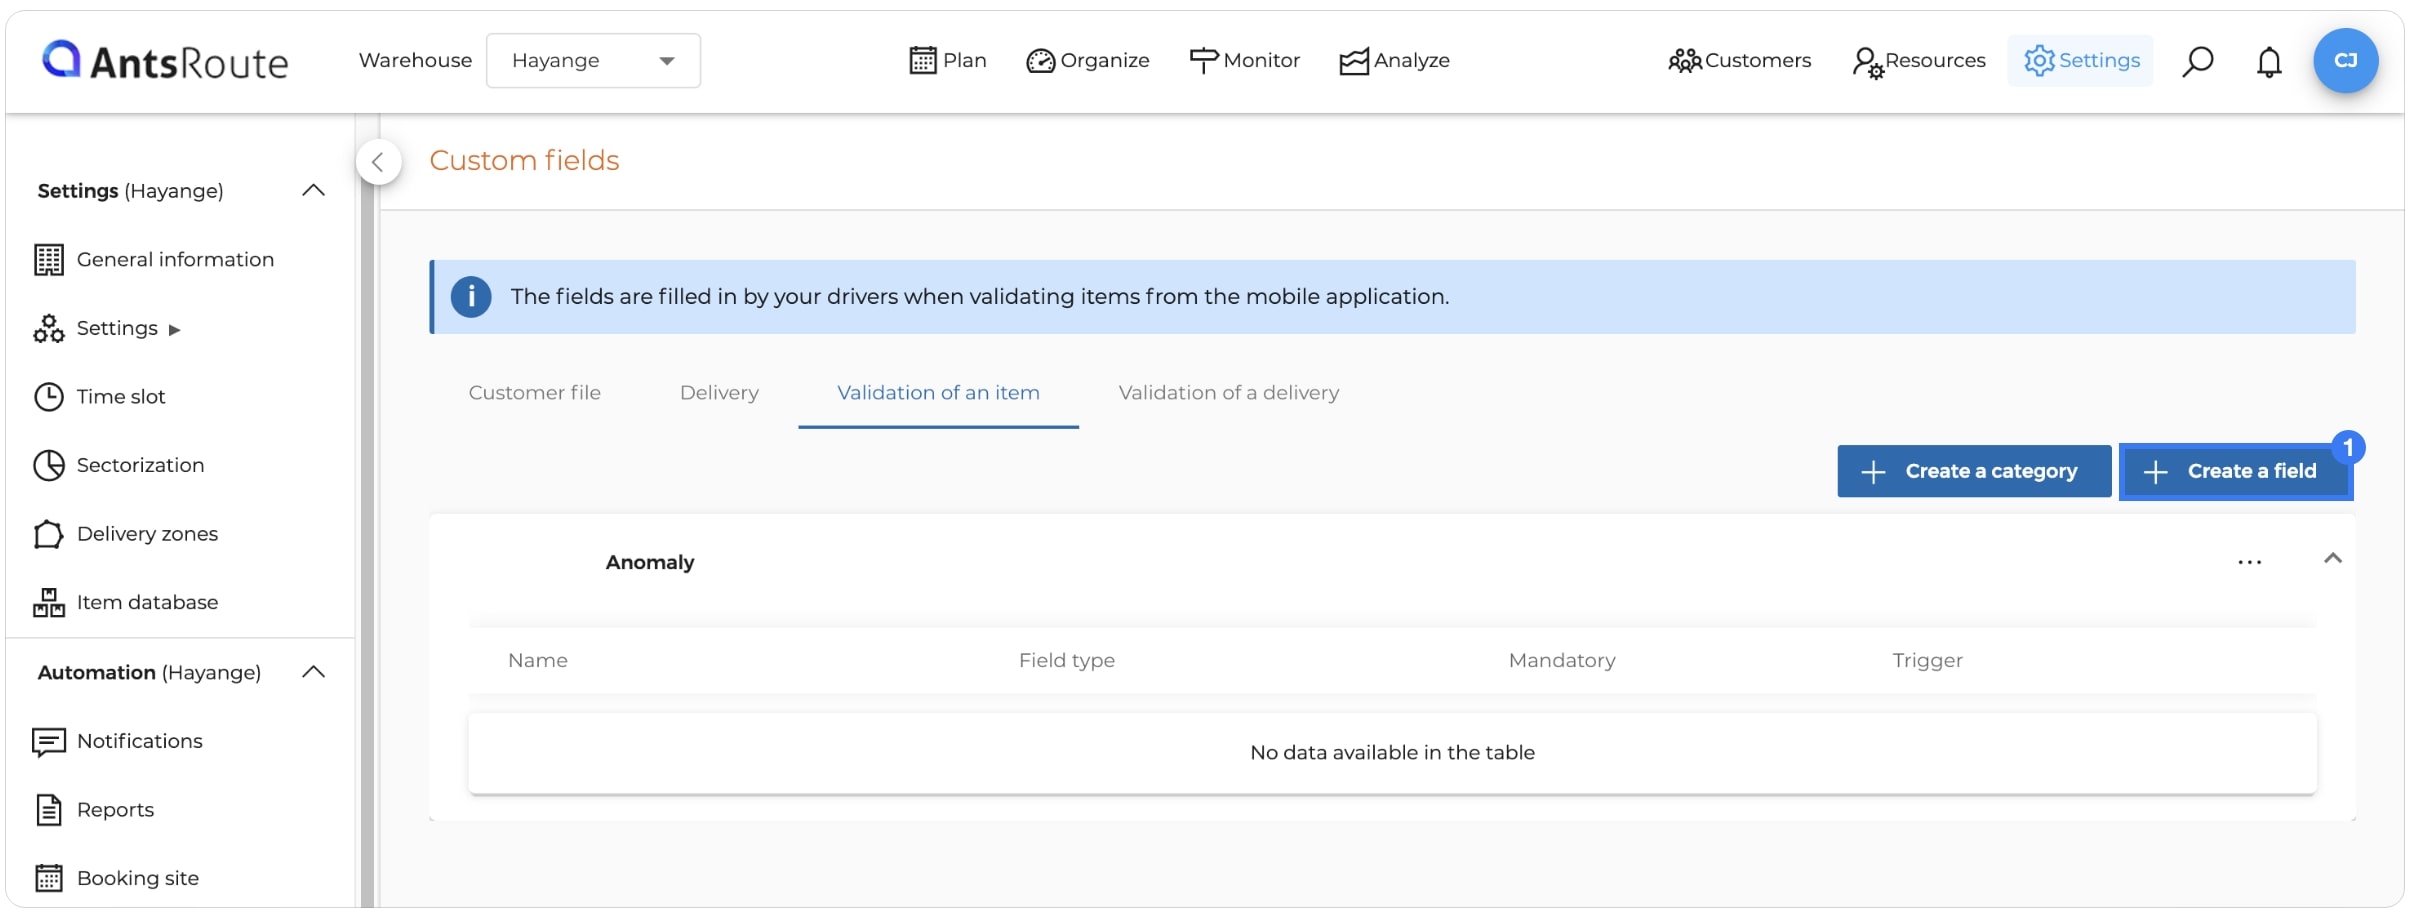Click the Custom fields page title
The width and height of the screenshot is (2410, 918).
tap(524, 161)
